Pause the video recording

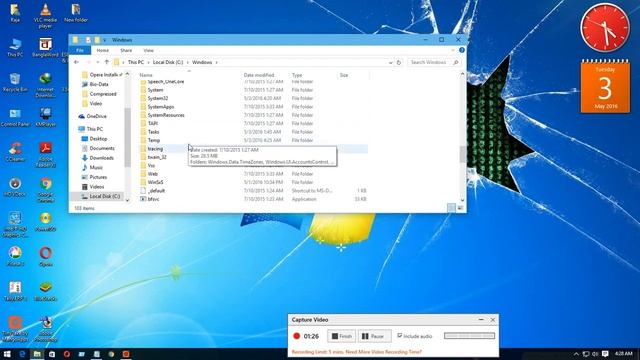coord(375,336)
